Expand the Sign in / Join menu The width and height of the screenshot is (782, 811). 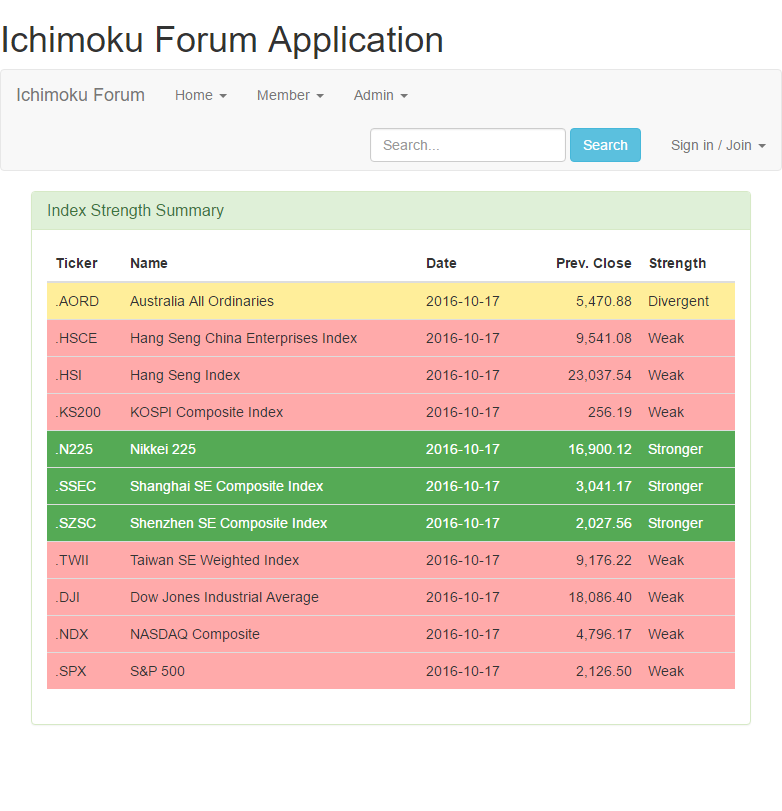click(x=717, y=145)
